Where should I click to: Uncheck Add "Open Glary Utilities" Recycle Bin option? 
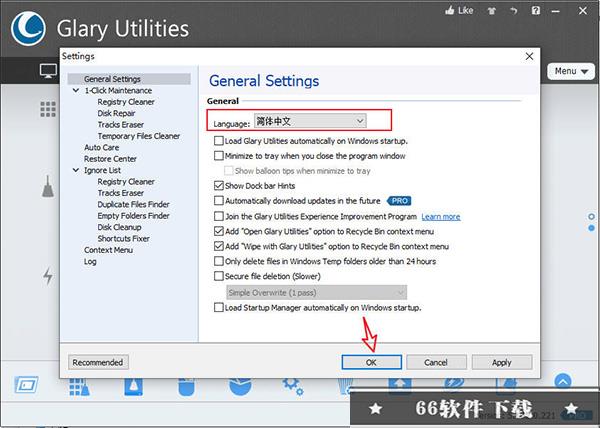click(x=218, y=231)
